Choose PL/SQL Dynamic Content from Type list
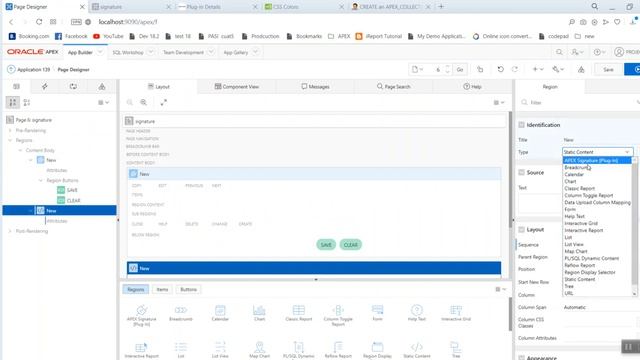 point(591,258)
